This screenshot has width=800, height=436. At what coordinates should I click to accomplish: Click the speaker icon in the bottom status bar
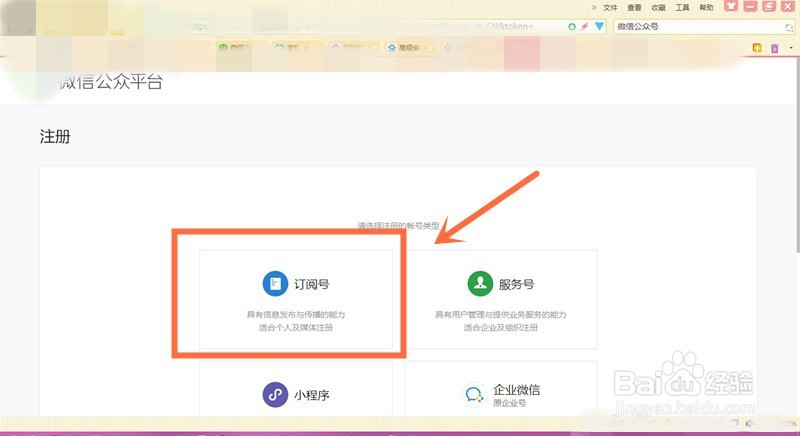pos(749,423)
